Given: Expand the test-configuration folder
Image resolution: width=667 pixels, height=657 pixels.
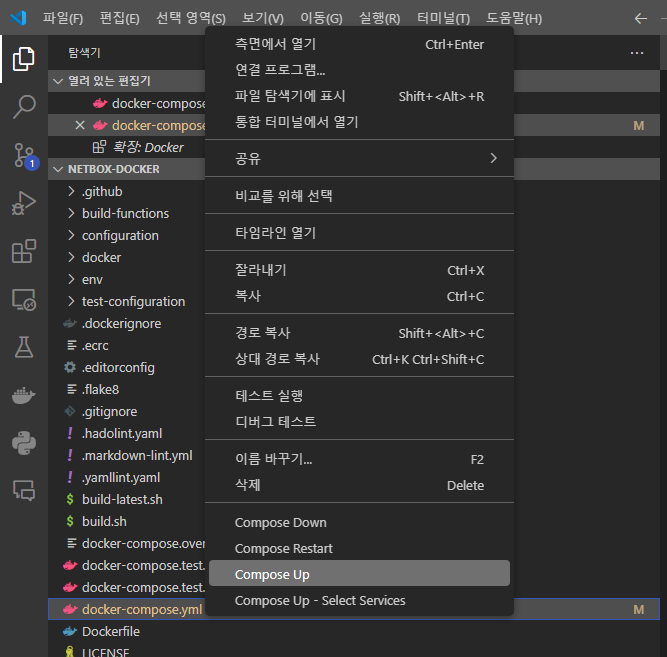Looking at the screenshot, I should point(71,301).
